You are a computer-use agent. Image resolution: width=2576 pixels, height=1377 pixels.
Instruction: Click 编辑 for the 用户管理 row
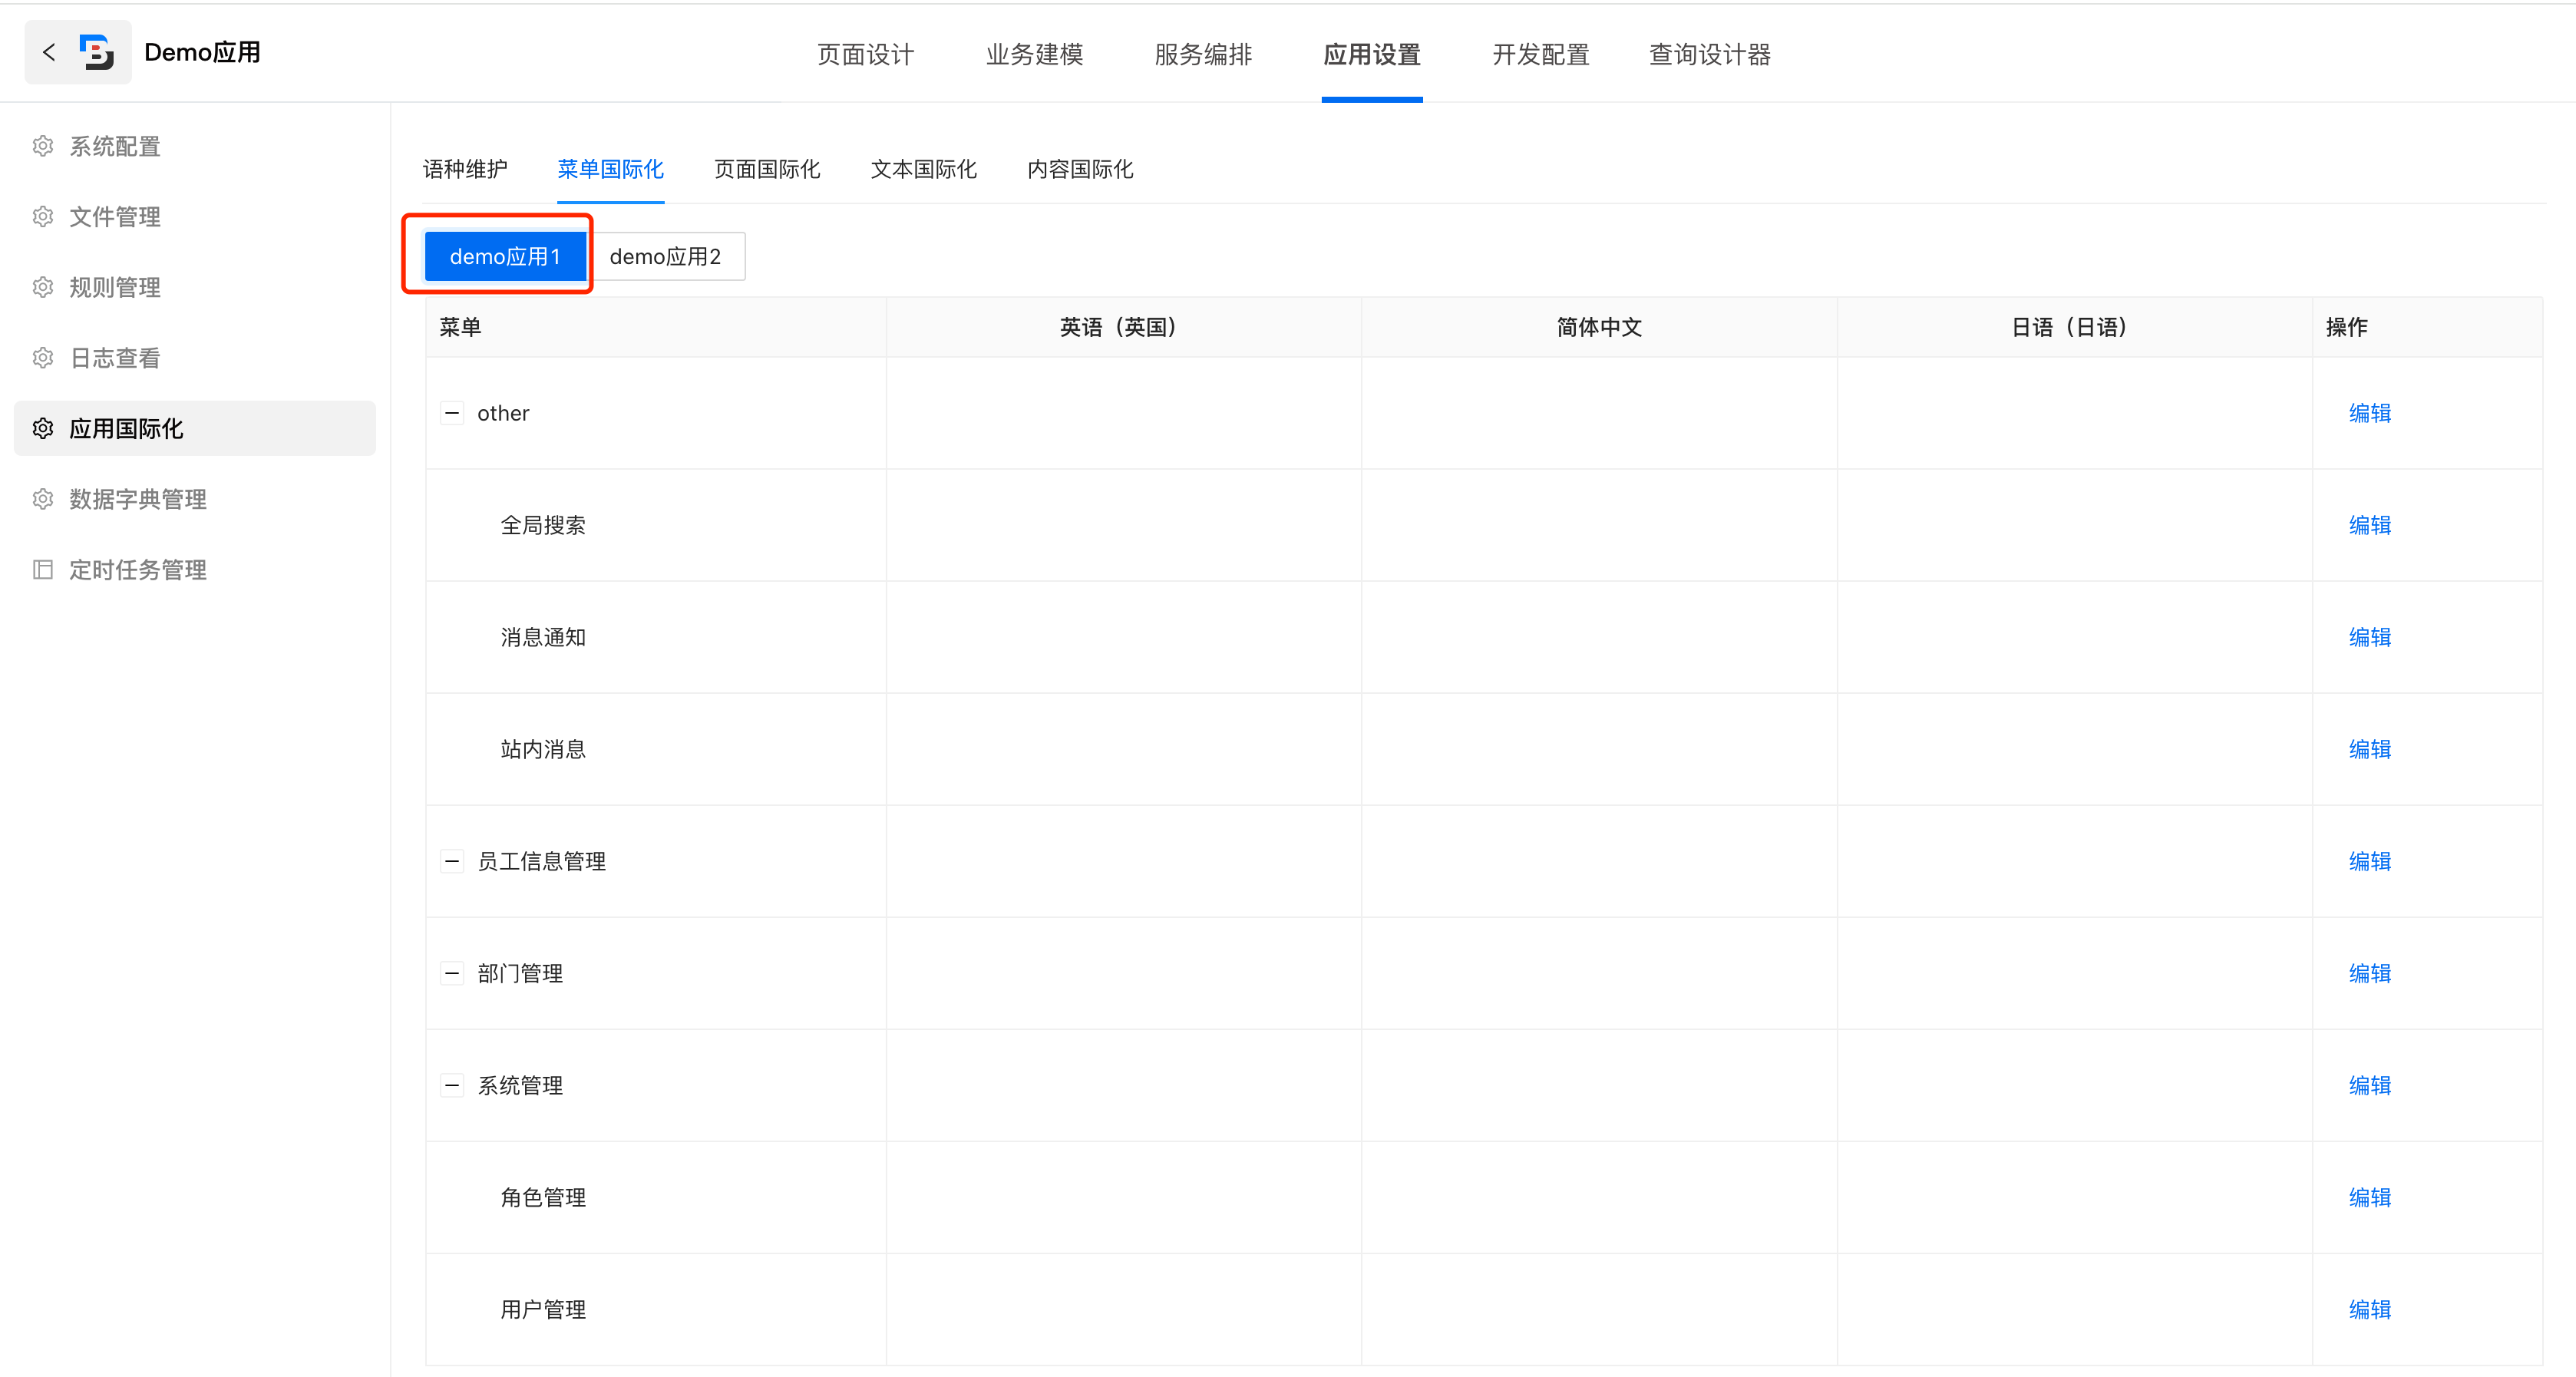point(2370,1309)
